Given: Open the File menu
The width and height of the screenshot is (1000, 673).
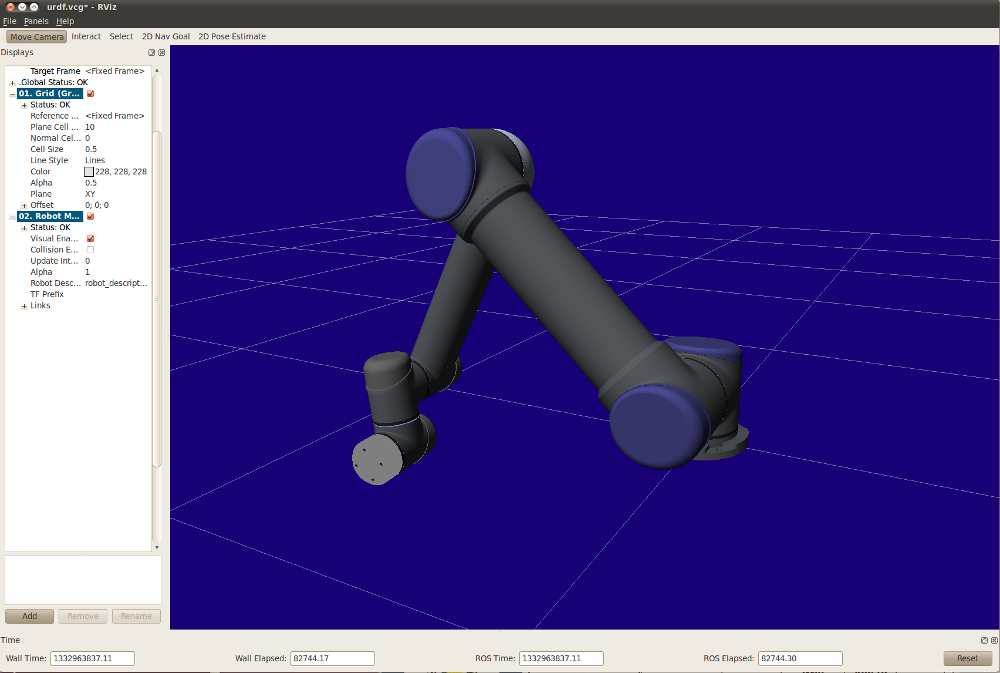Looking at the screenshot, I should [9, 21].
